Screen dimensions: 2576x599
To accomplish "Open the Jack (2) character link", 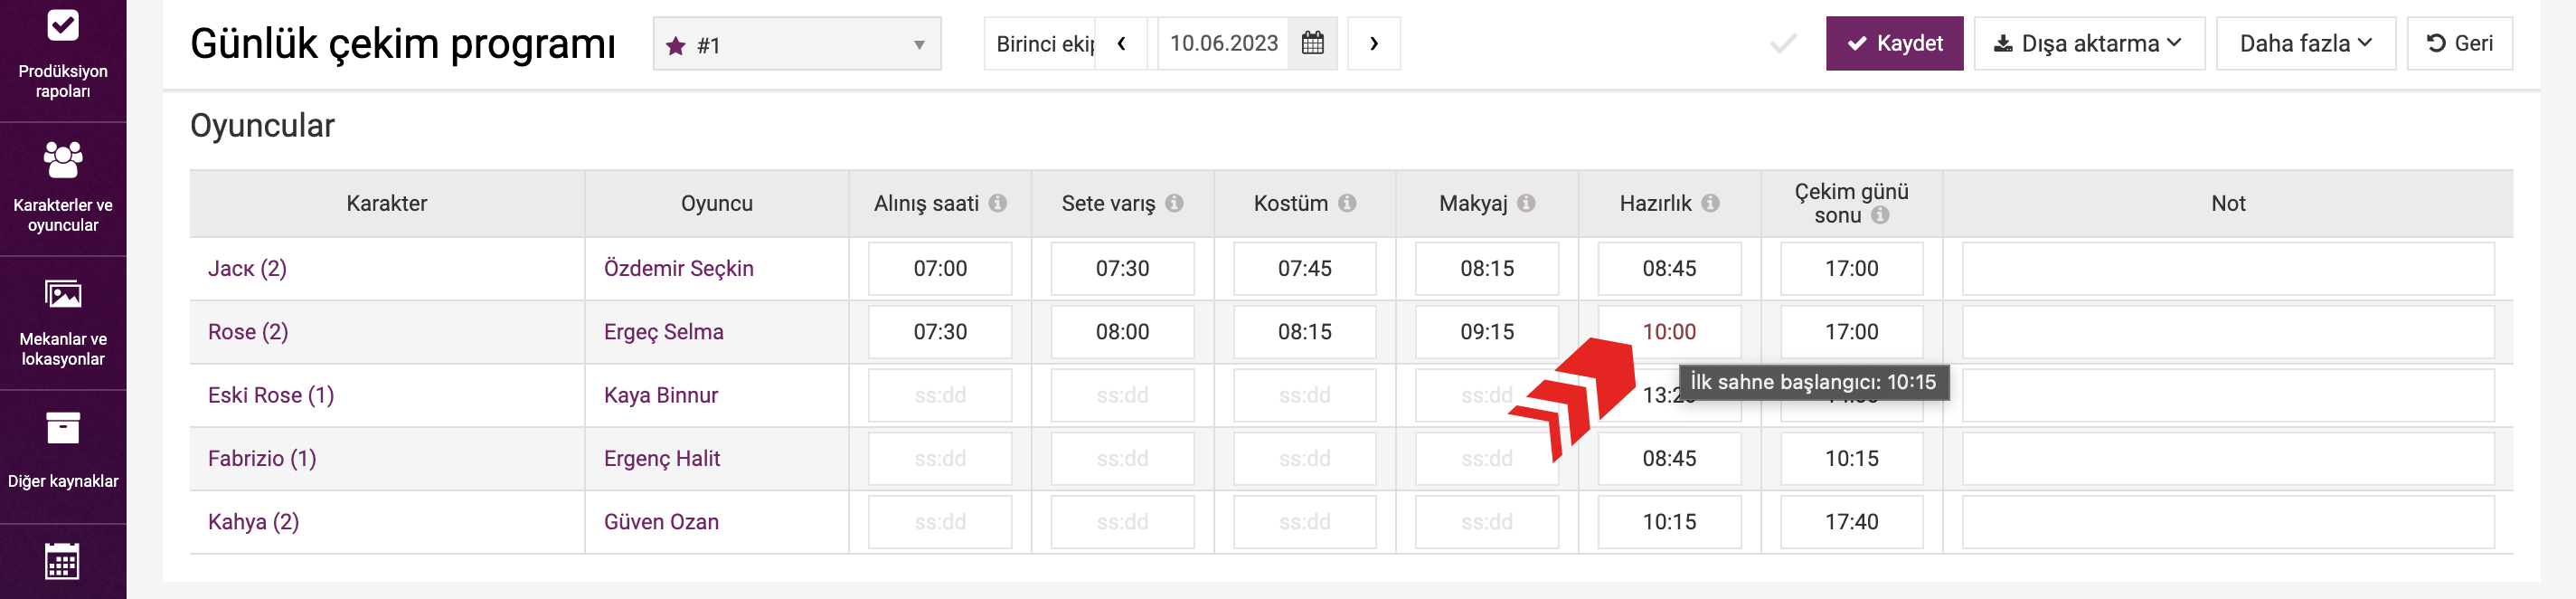I will point(247,268).
